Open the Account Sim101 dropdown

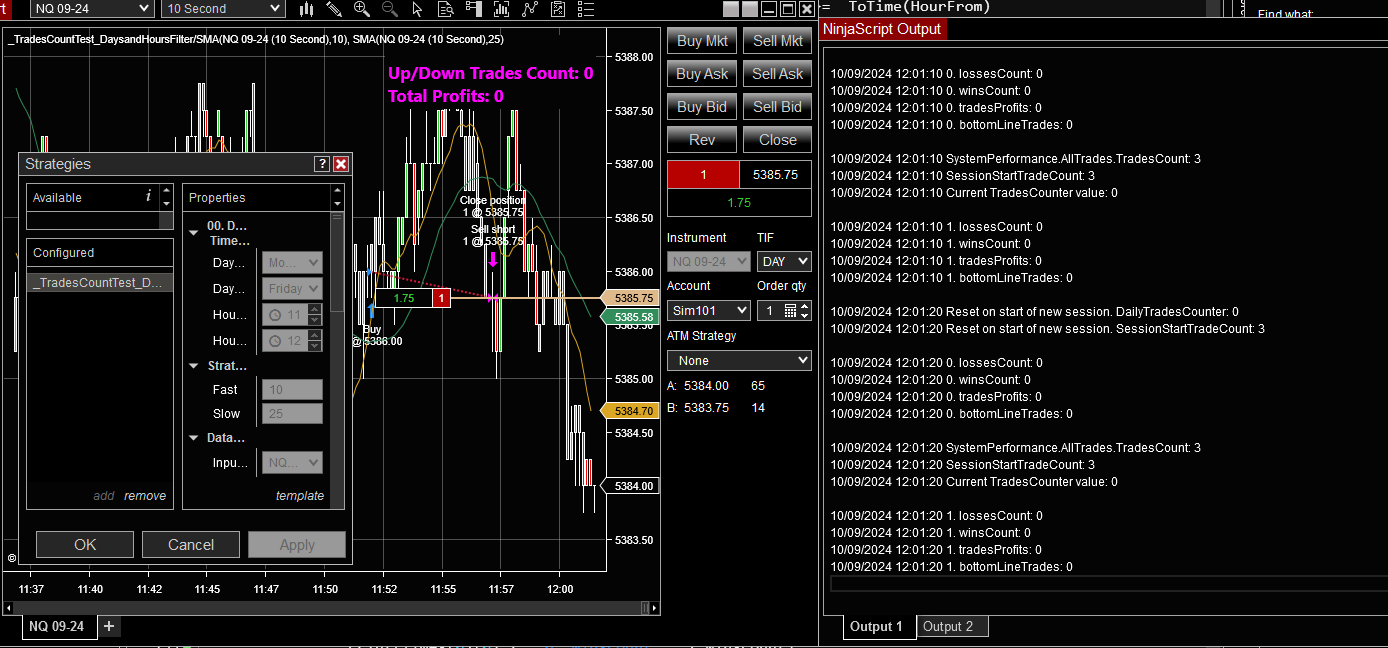point(709,310)
